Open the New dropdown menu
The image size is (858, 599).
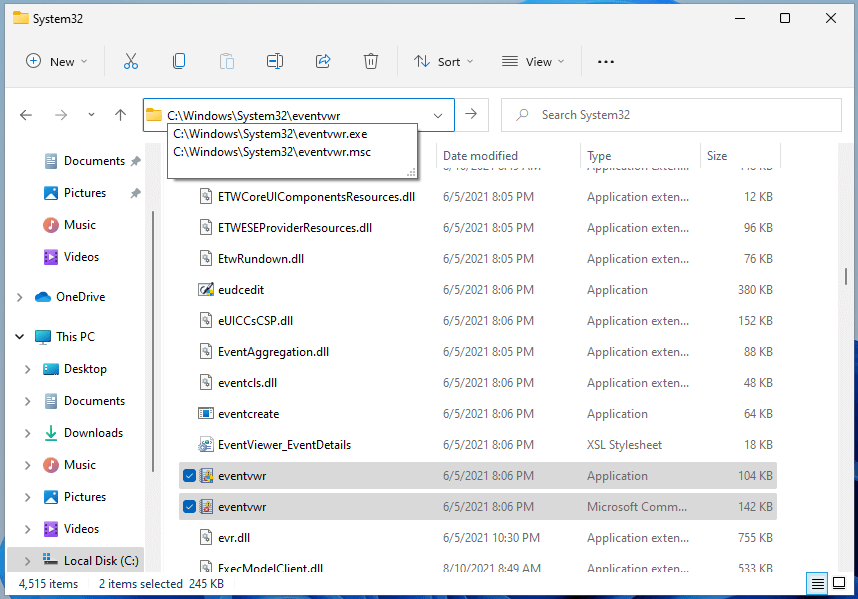[x=57, y=62]
